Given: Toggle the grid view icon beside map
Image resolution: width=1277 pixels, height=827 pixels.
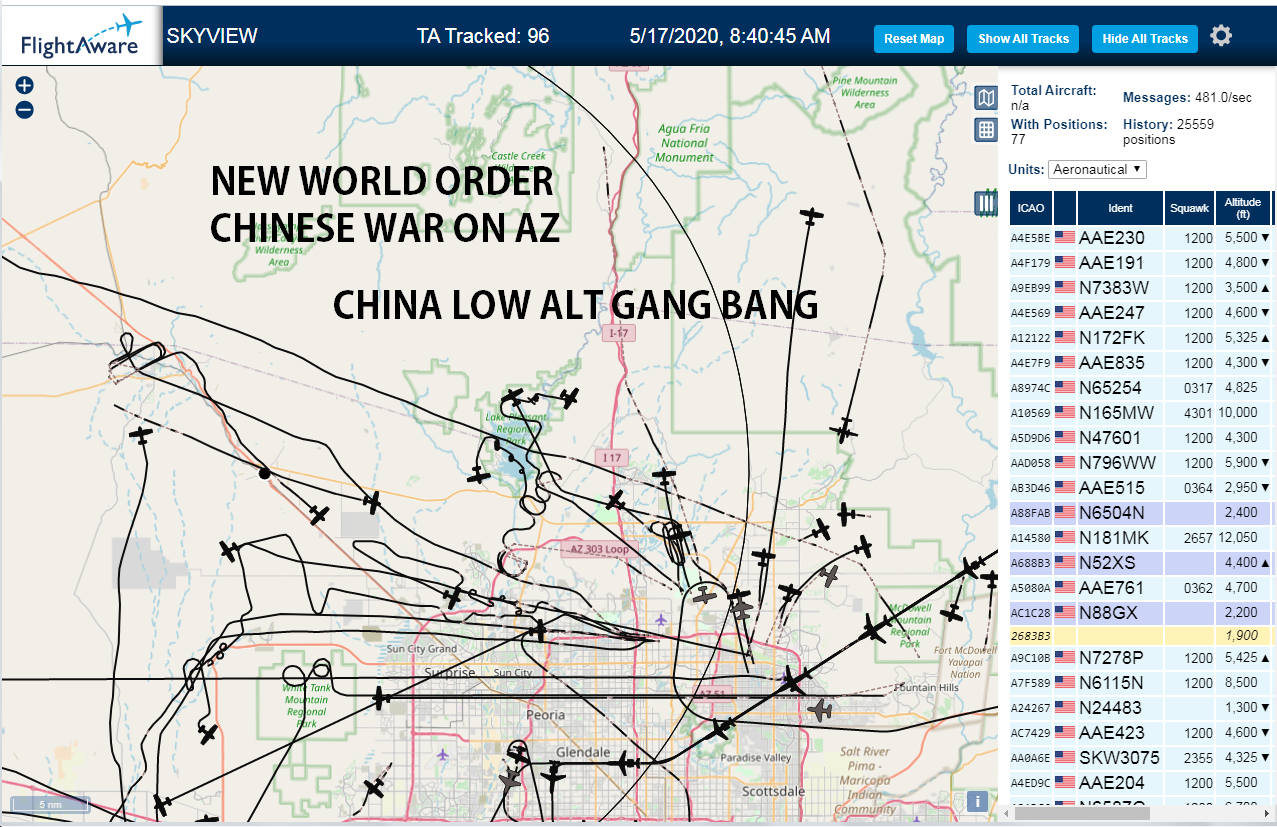Looking at the screenshot, I should pos(986,129).
